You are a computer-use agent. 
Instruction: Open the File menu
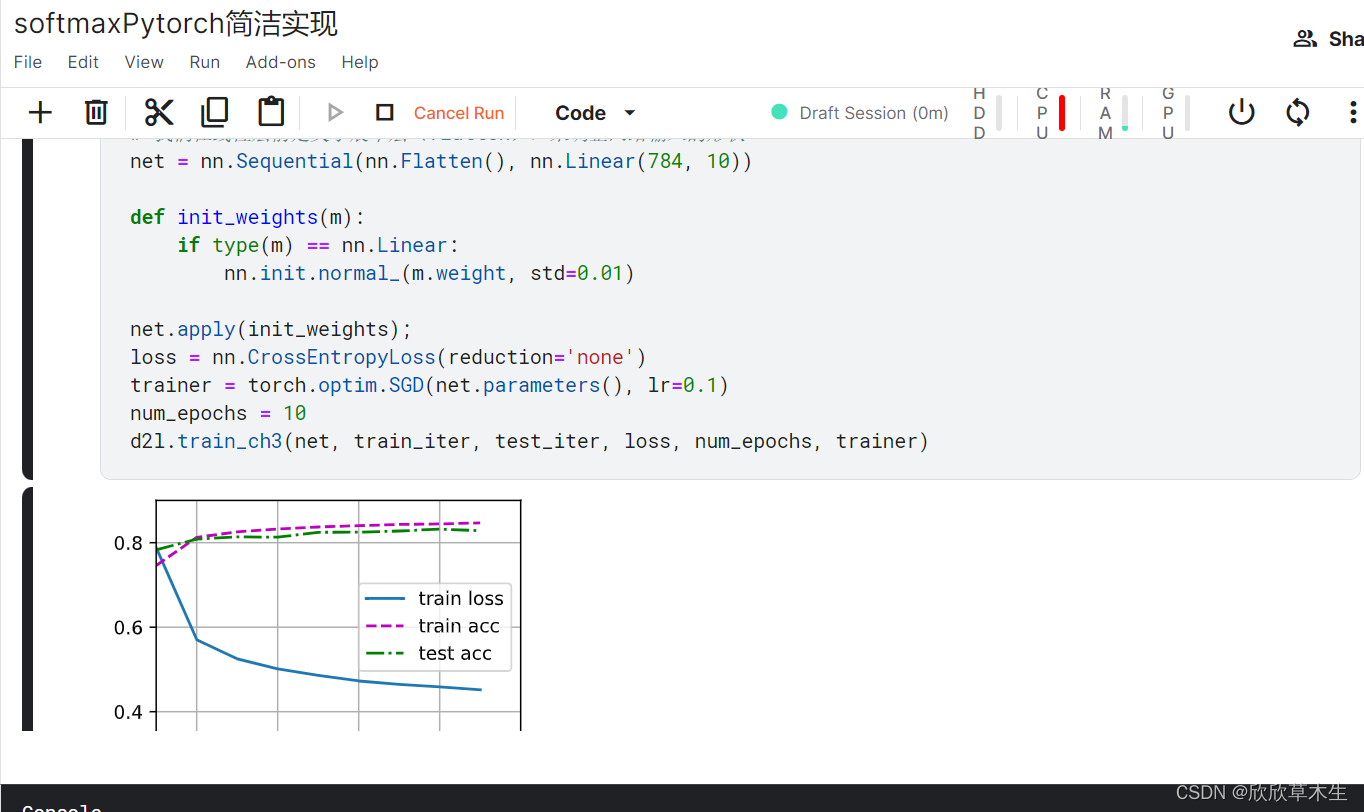tap(28, 62)
